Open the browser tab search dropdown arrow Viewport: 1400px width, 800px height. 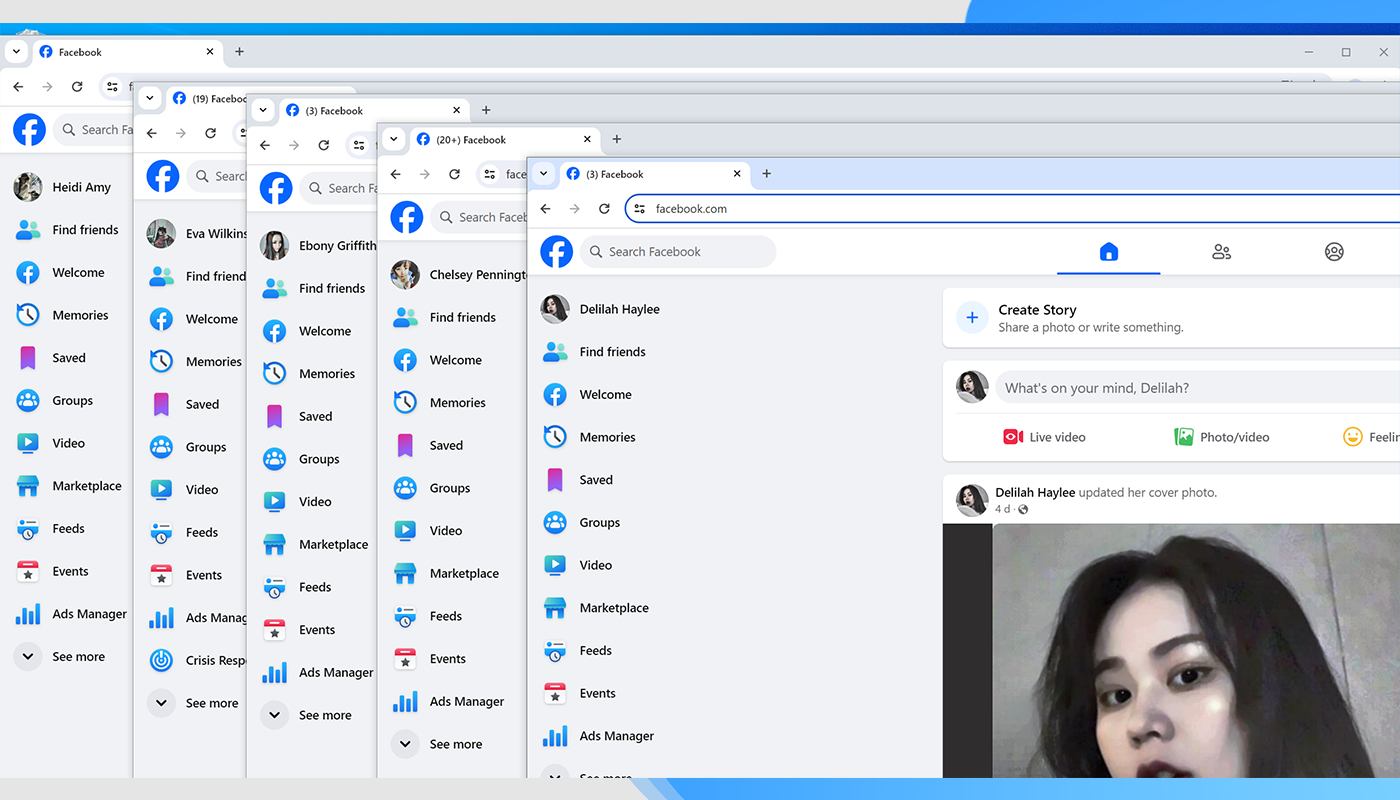[x=543, y=173]
